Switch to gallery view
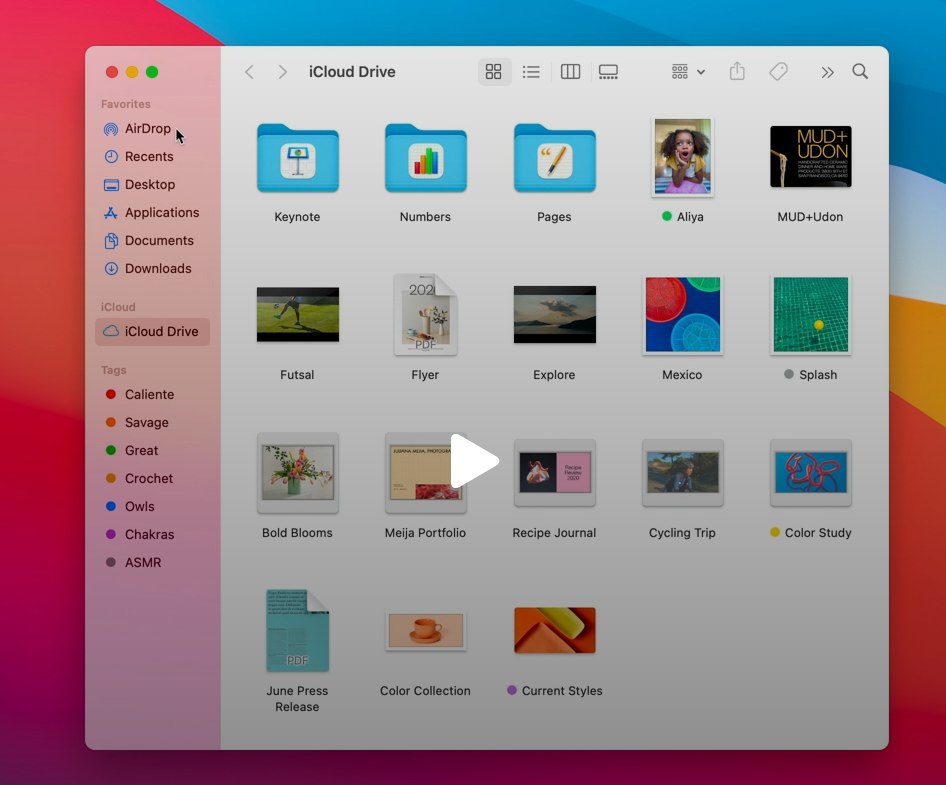The image size is (946, 785). [x=608, y=72]
